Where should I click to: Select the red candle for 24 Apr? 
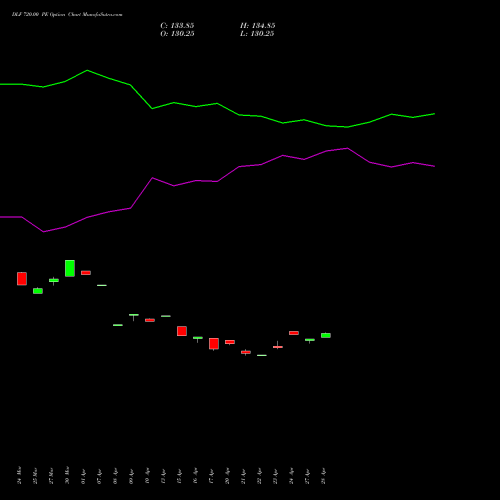coord(294,333)
